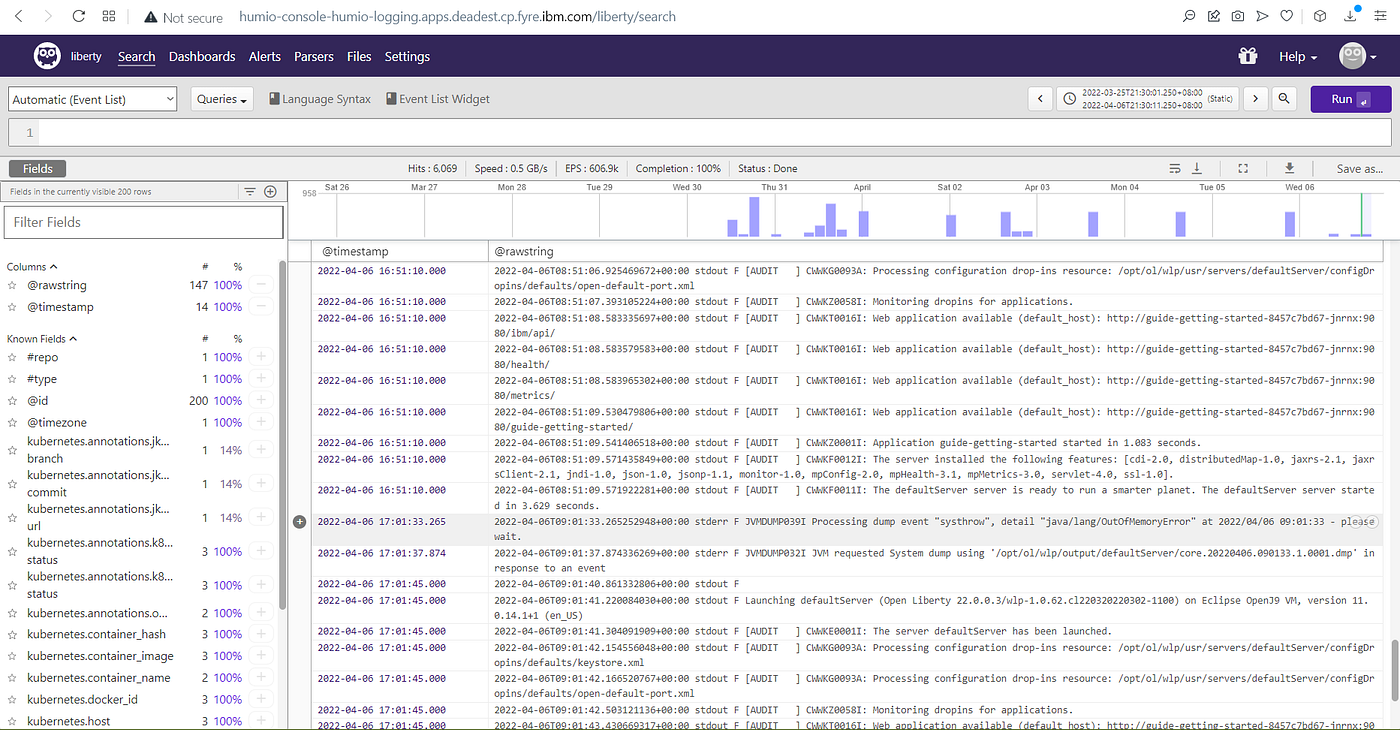Add kubernetes.container_image column with plus button
The height and width of the screenshot is (730, 1400).
click(261, 656)
